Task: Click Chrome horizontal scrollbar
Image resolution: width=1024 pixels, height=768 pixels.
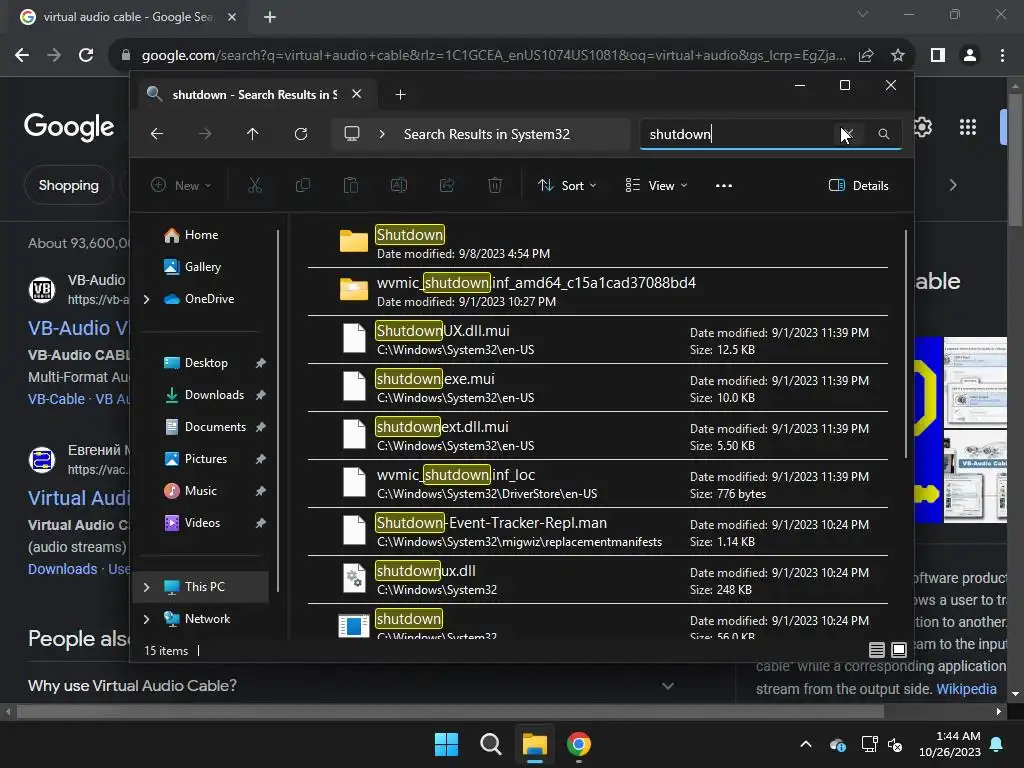Action: 451,712
